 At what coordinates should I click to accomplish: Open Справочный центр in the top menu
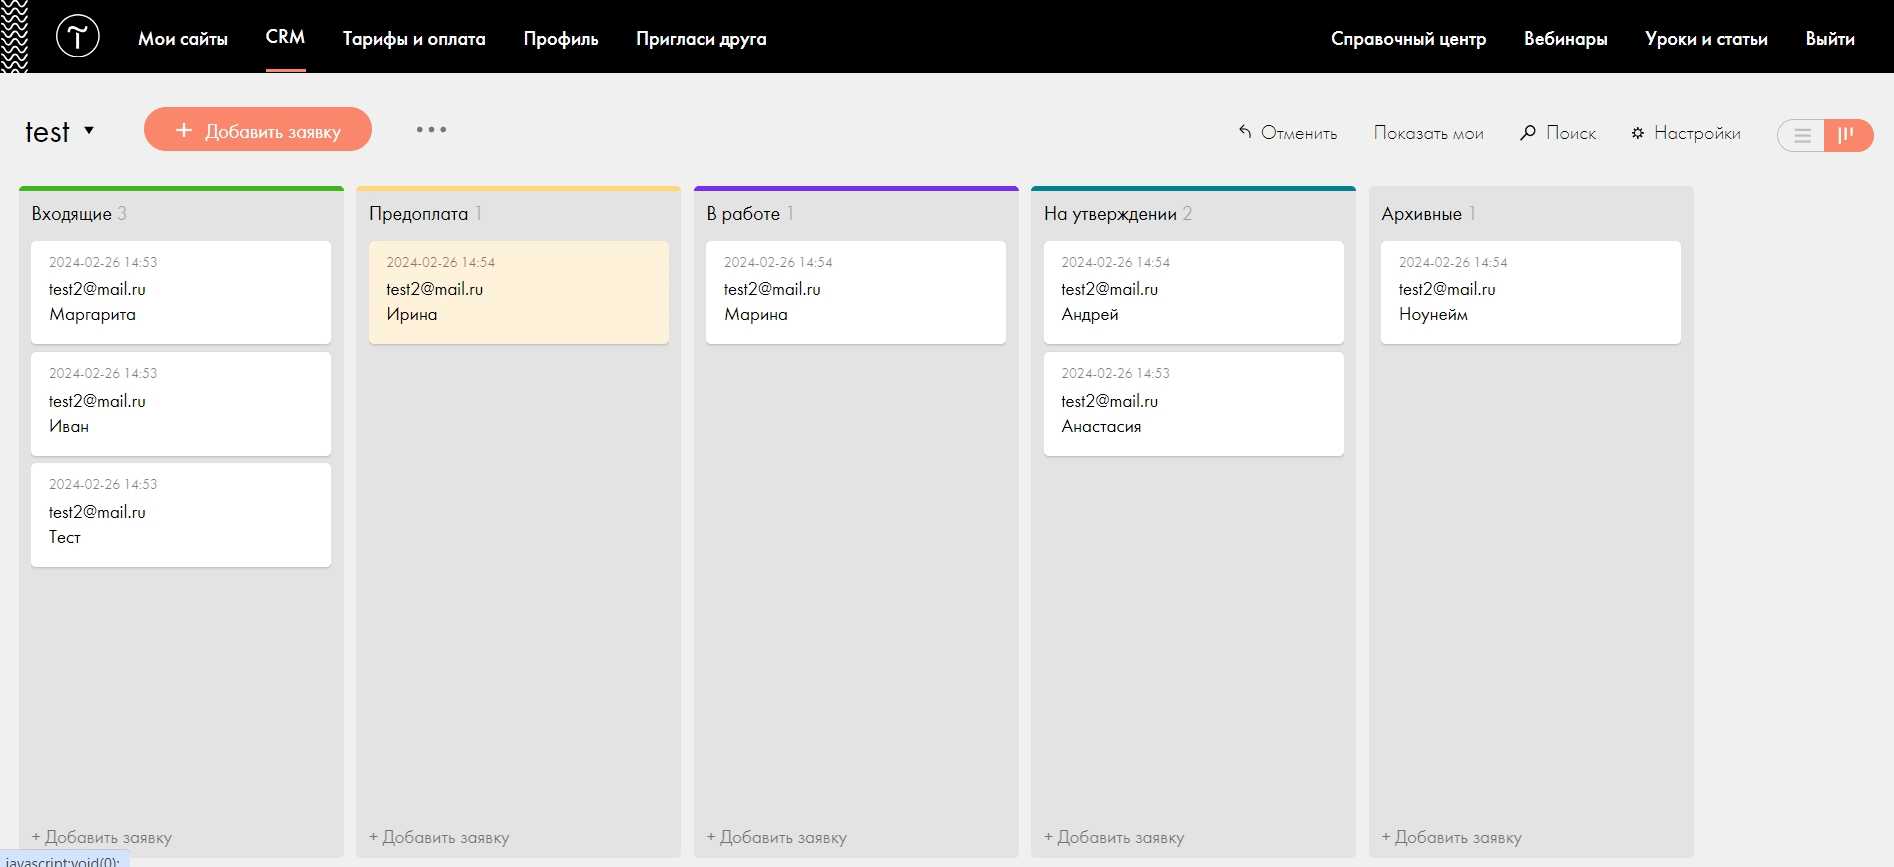[x=1408, y=39]
